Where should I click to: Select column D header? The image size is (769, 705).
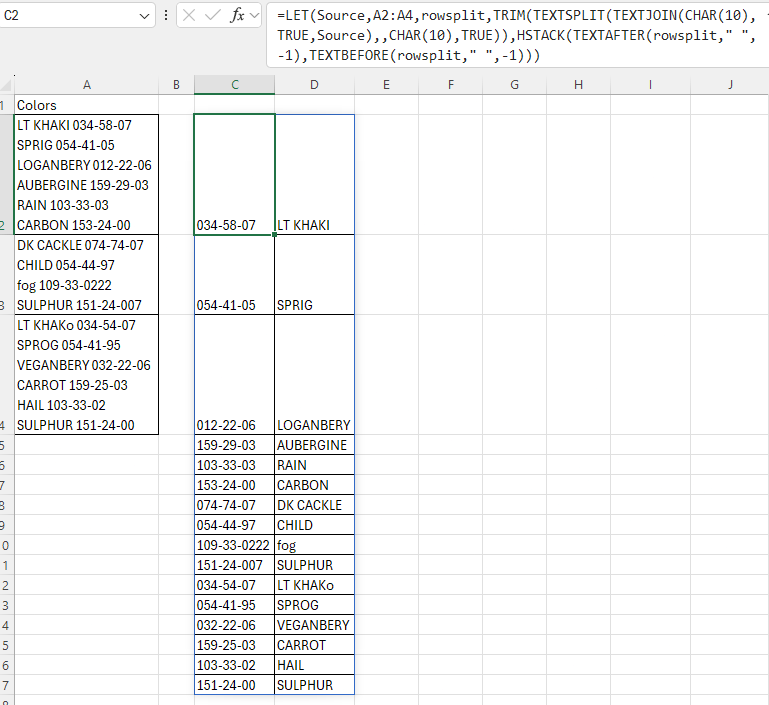tap(314, 85)
